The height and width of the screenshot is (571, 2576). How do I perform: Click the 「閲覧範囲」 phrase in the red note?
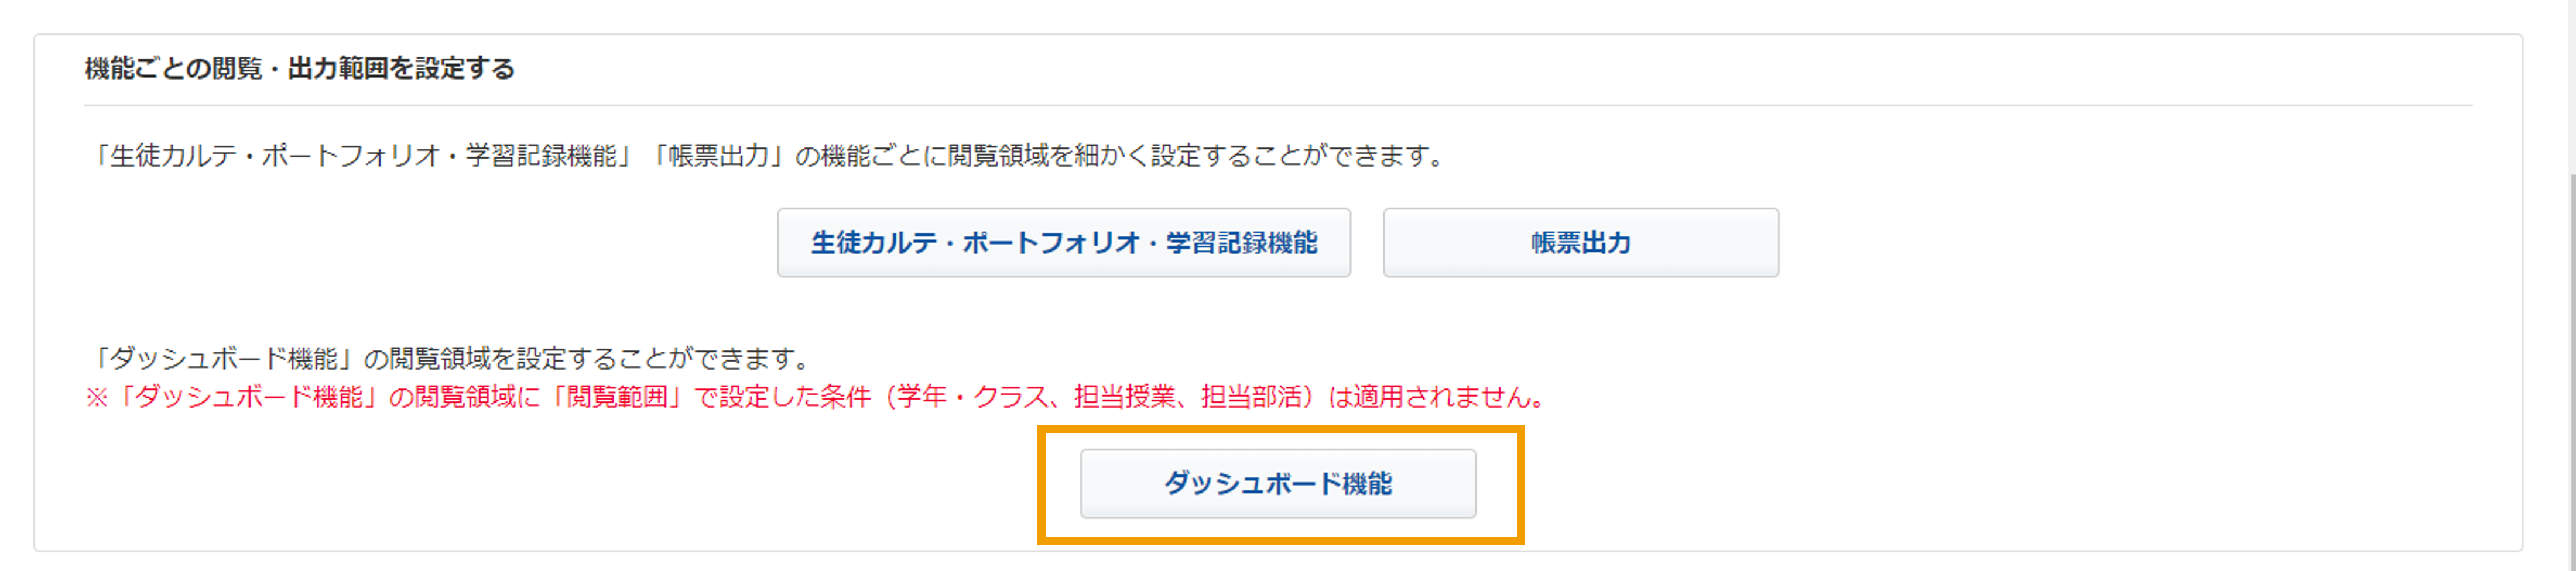coord(617,397)
